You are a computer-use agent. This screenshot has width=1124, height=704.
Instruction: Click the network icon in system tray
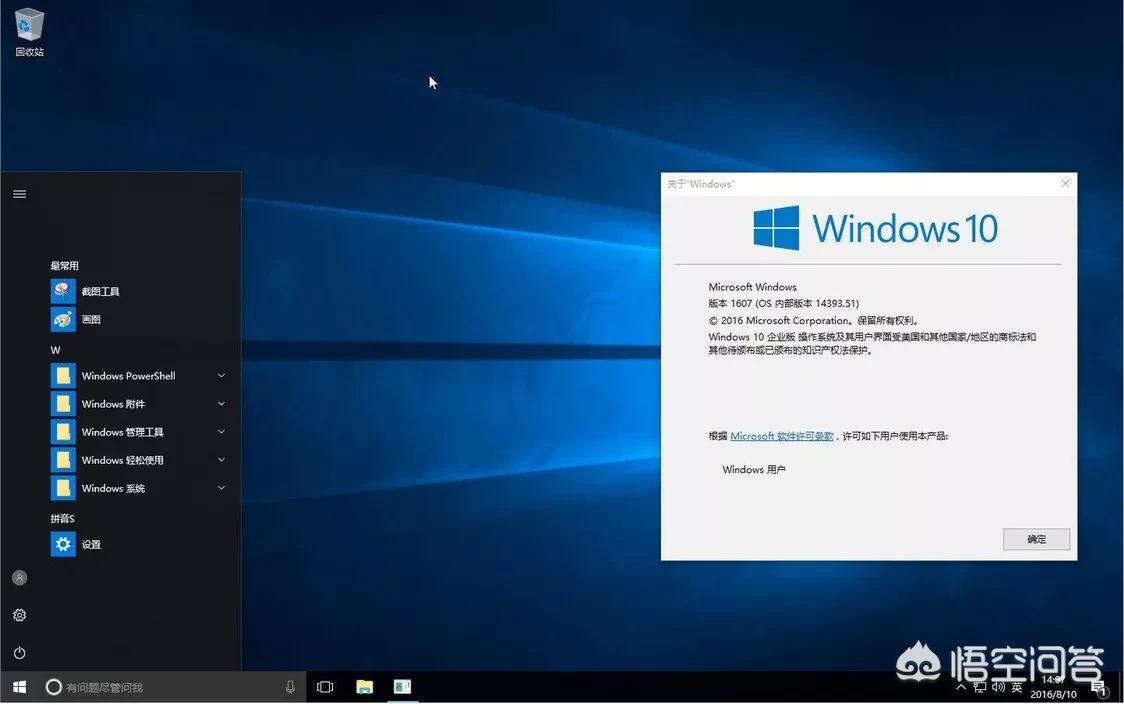coord(980,687)
